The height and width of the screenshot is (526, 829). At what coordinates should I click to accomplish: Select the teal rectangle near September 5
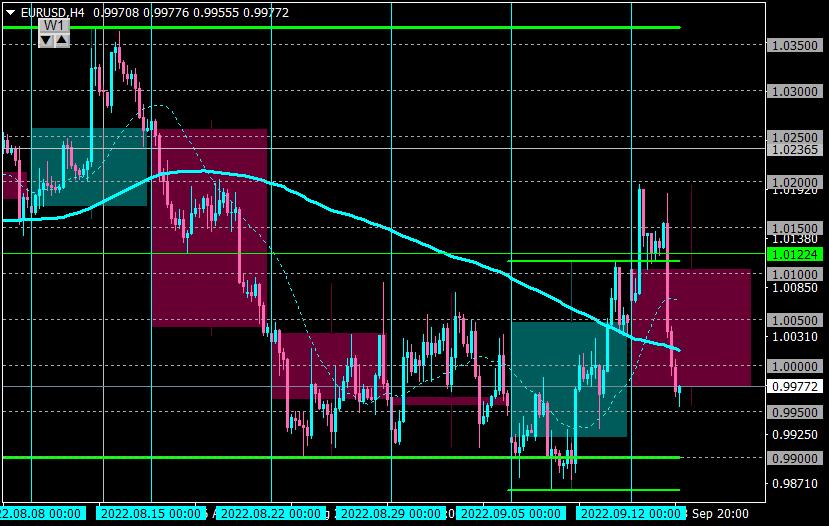coord(569,379)
